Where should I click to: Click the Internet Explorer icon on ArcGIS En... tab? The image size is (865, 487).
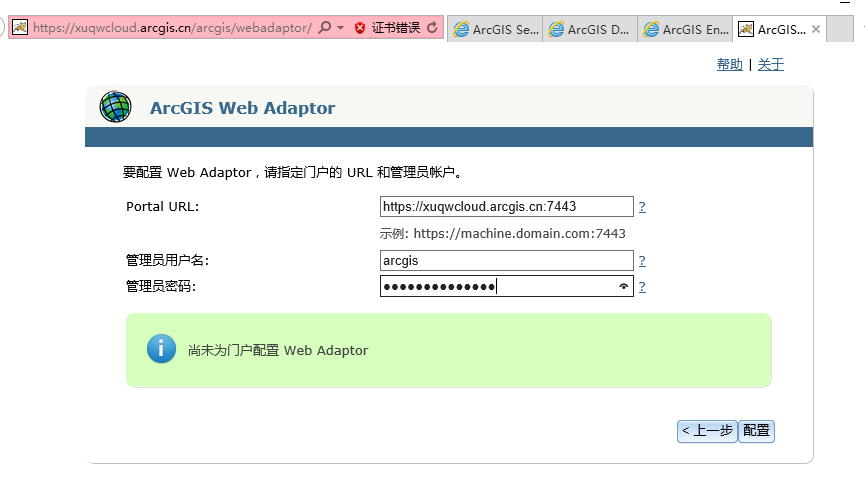[x=651, y=29]
